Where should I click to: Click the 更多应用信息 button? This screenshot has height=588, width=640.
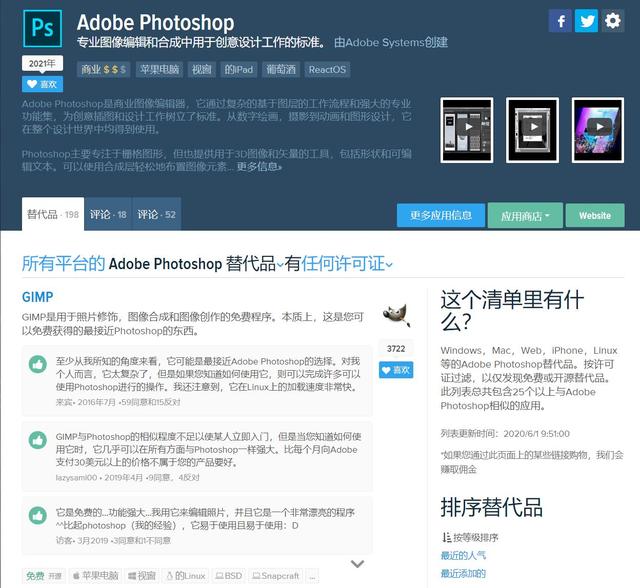pyautogui.click(x=440, y=215)
